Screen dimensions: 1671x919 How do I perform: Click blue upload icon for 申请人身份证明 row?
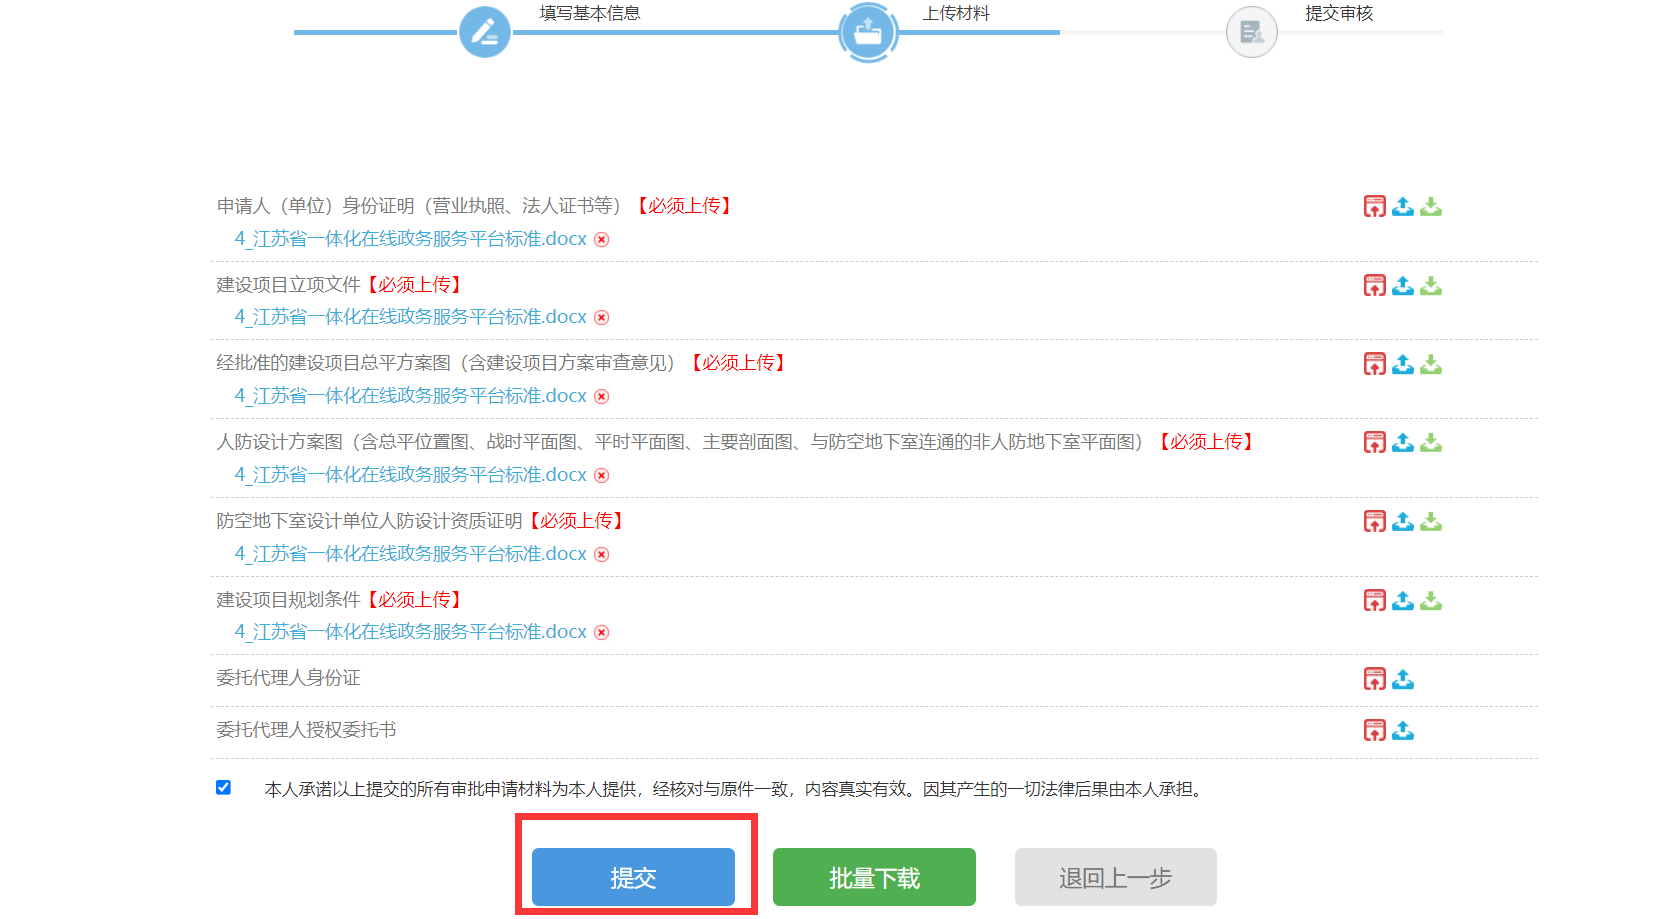pyautogui.click(x=1403, y=207)
